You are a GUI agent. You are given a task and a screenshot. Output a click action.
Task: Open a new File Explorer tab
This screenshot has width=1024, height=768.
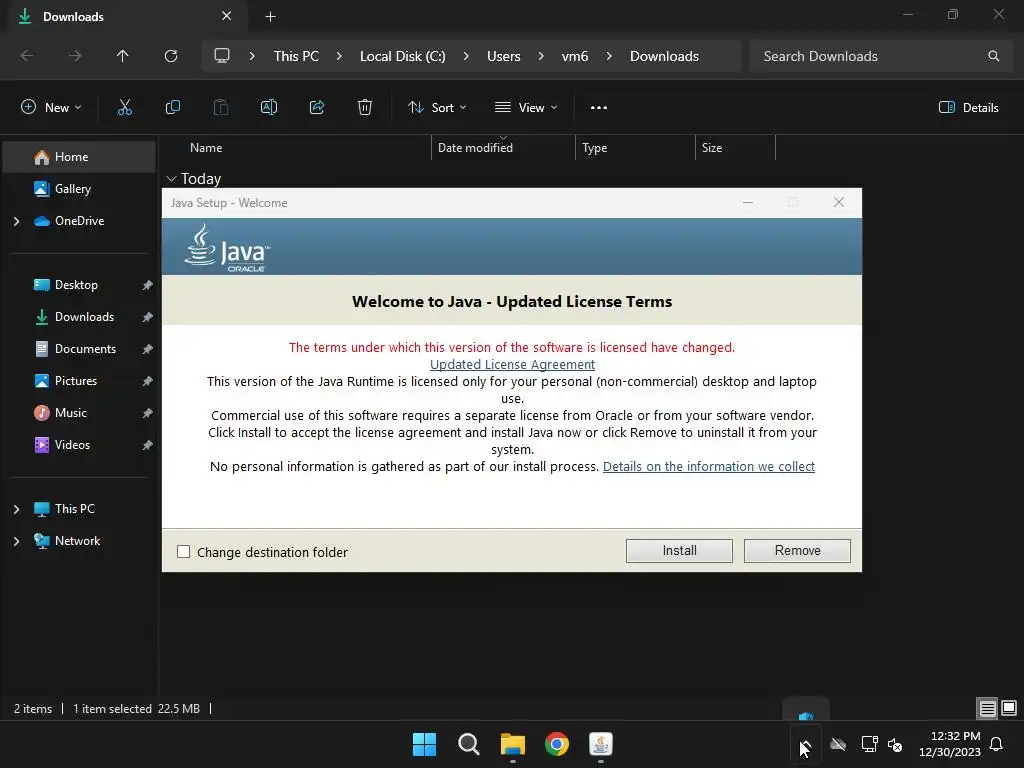pos(270,16)
